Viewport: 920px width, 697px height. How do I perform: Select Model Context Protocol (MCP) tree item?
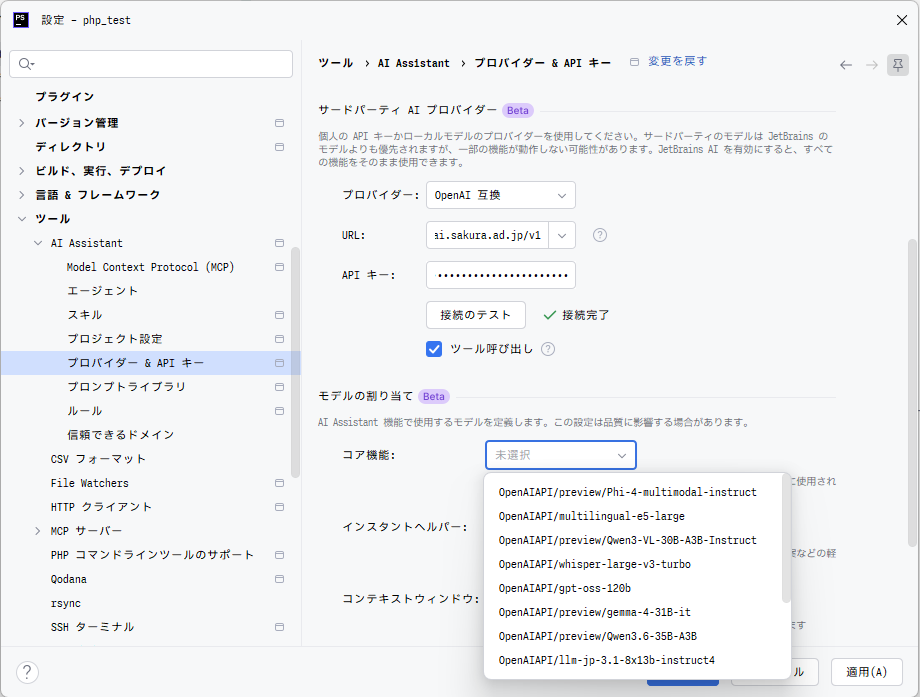coord(150,267)
